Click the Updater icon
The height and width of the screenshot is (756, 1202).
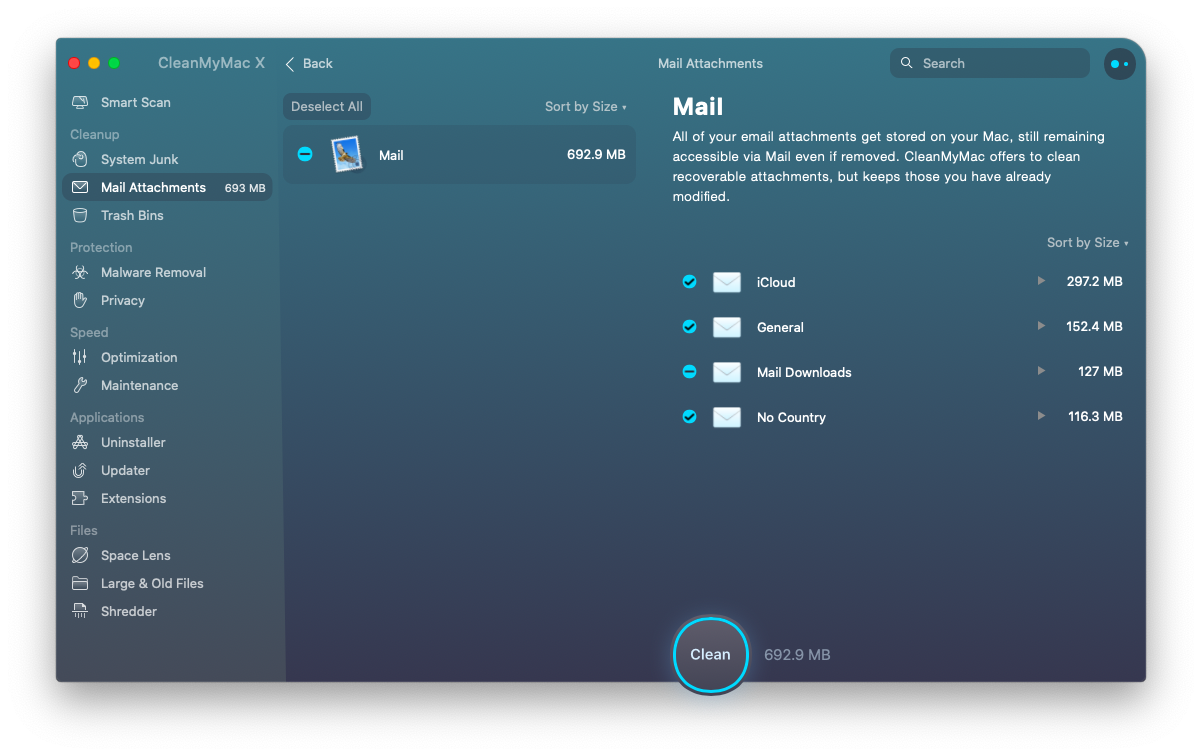(x=80, y=470)
